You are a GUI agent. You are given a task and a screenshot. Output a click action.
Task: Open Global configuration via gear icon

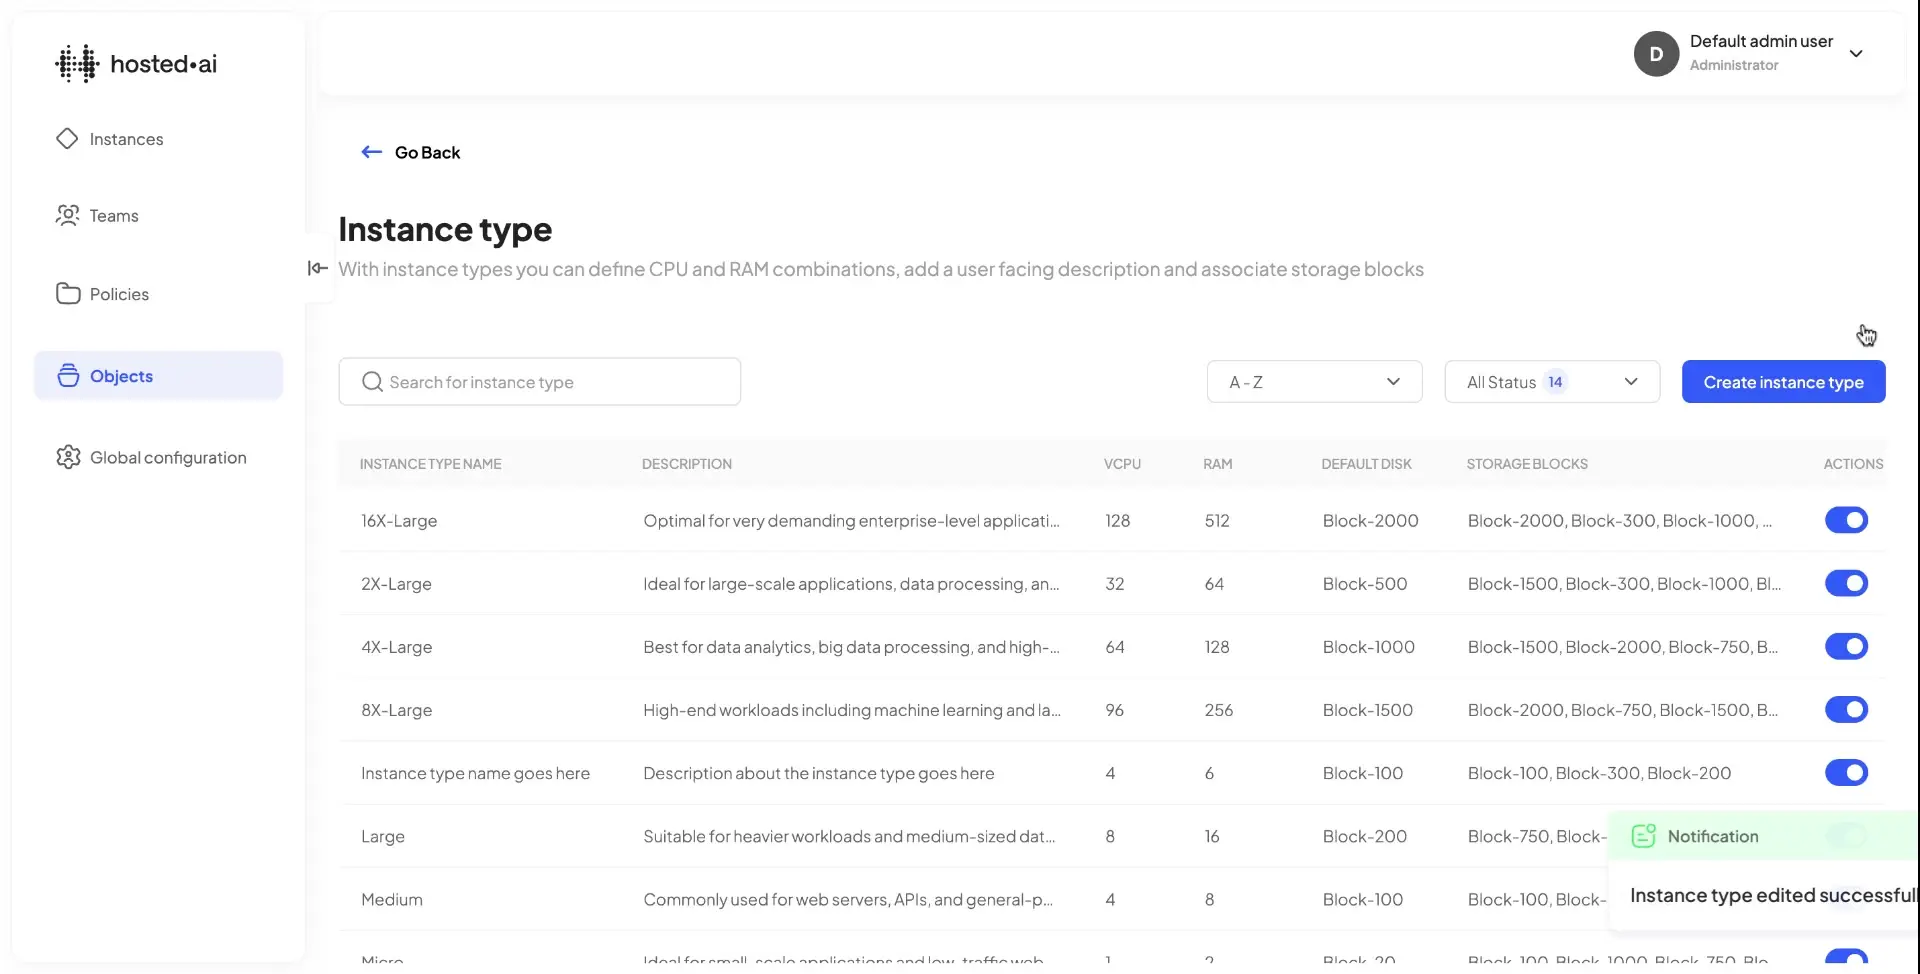[x=66, y=457]
